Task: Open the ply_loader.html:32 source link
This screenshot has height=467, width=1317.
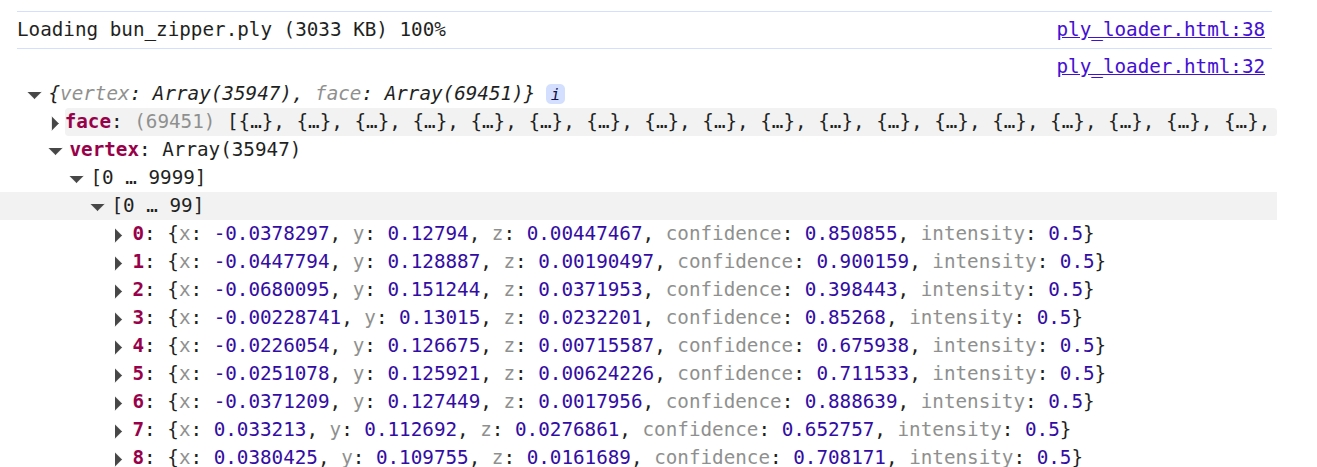Action: (x=1160, y=67)
